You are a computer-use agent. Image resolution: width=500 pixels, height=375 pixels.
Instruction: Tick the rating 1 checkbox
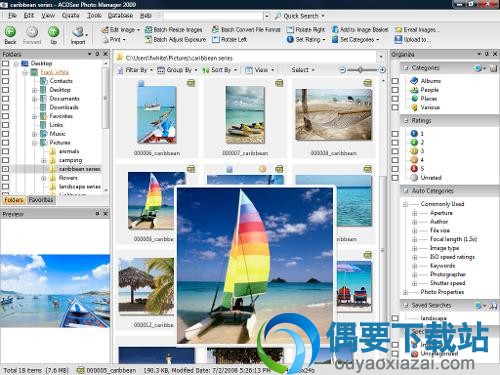(x=395, y=134)
